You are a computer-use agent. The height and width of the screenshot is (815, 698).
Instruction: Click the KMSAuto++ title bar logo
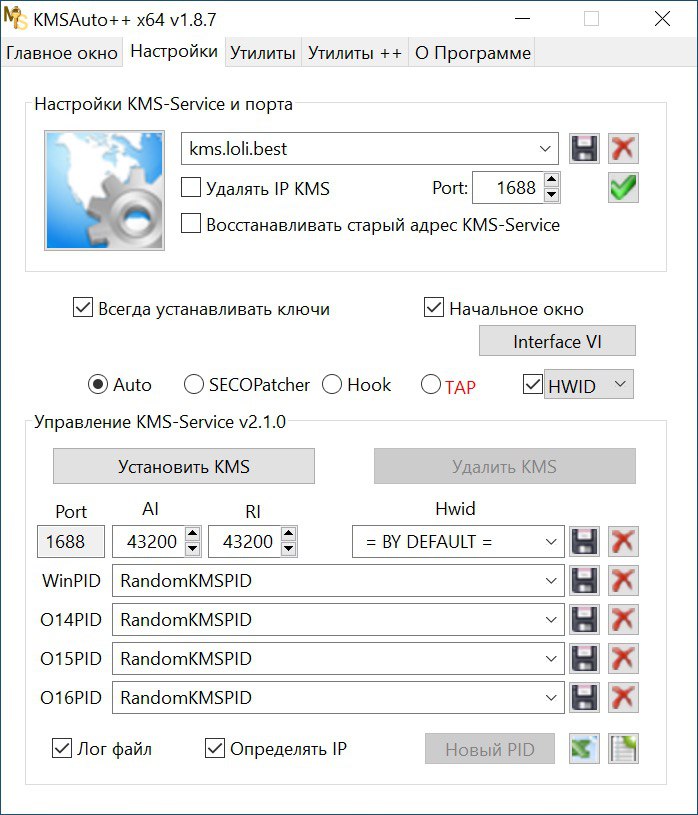pos(15,18)
